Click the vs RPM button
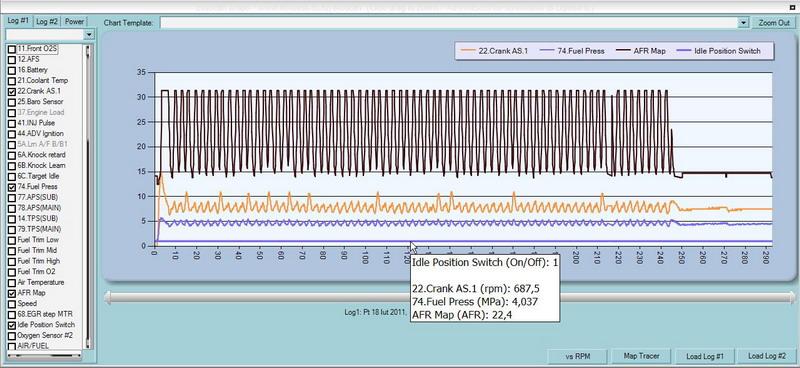800x368 pixels. 578,356
